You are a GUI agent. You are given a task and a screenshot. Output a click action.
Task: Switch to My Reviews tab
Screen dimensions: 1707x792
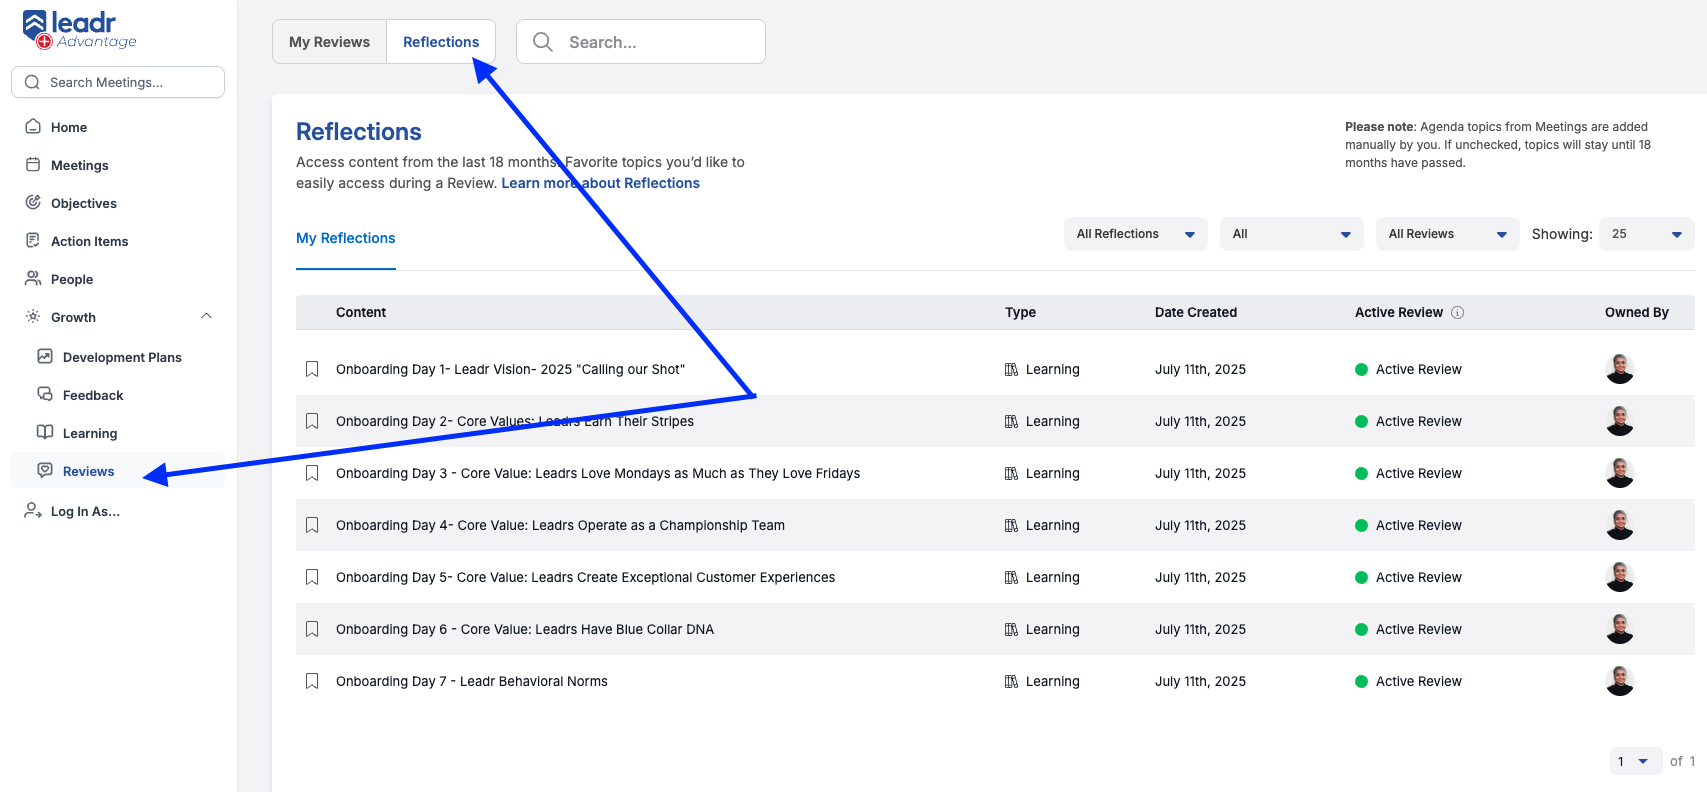pos(329,42)
